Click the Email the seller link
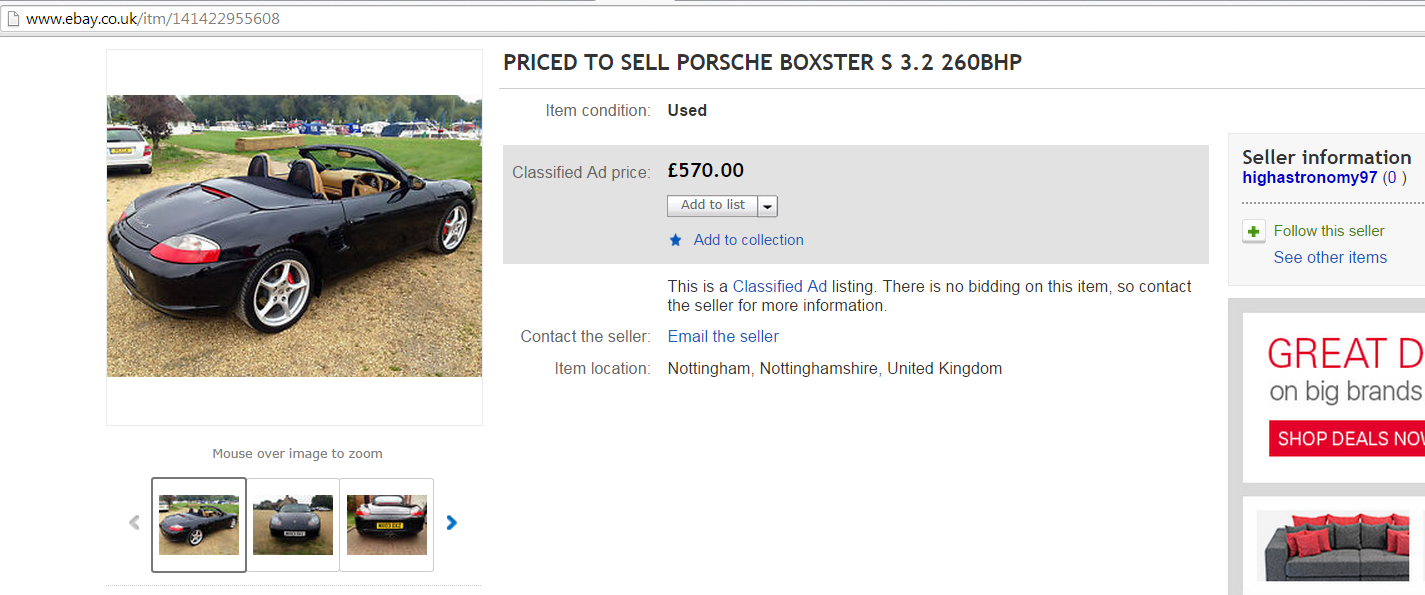1425x595 pixels. (x=723, y=336)
